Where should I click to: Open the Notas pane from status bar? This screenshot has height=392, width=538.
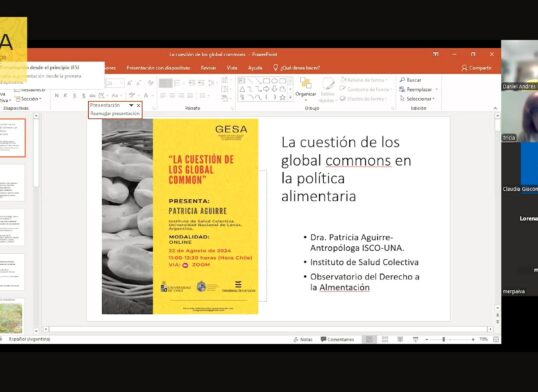click(x=303, y=339)
